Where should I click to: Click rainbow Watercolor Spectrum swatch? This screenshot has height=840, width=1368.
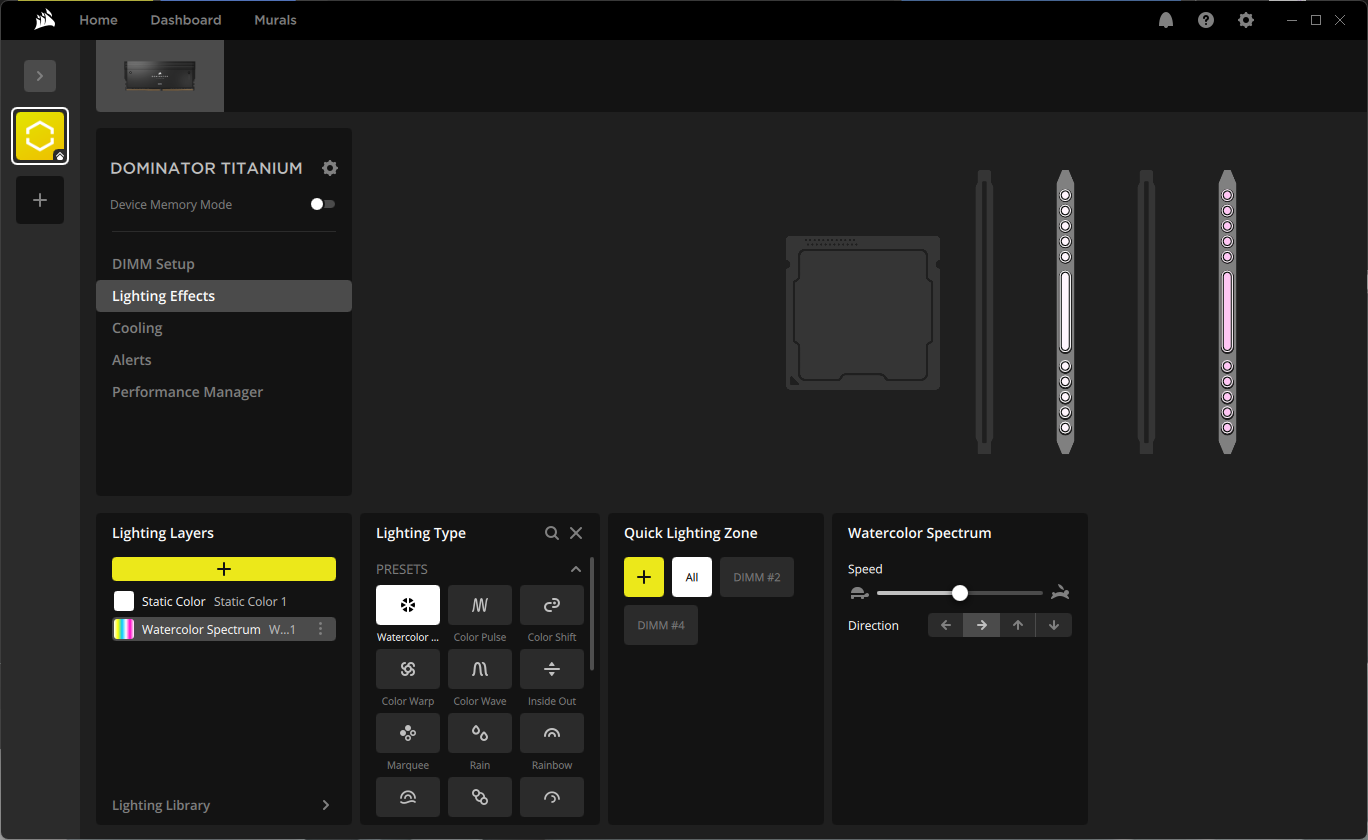[124, 629]
